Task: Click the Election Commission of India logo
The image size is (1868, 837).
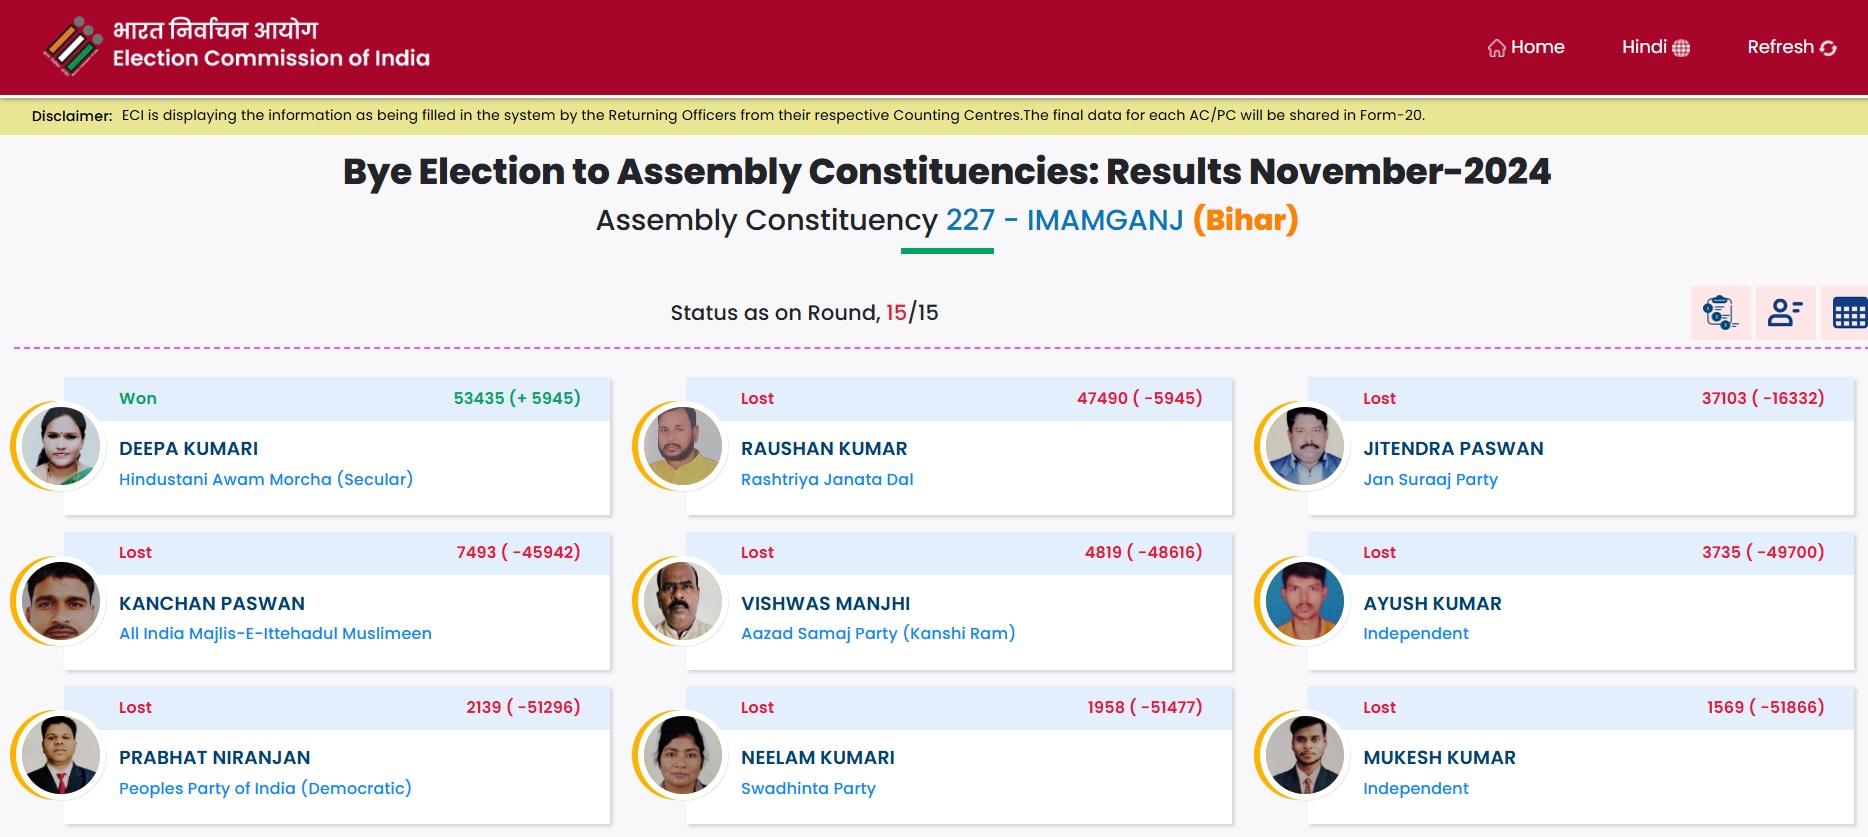Action: point(72,47)
